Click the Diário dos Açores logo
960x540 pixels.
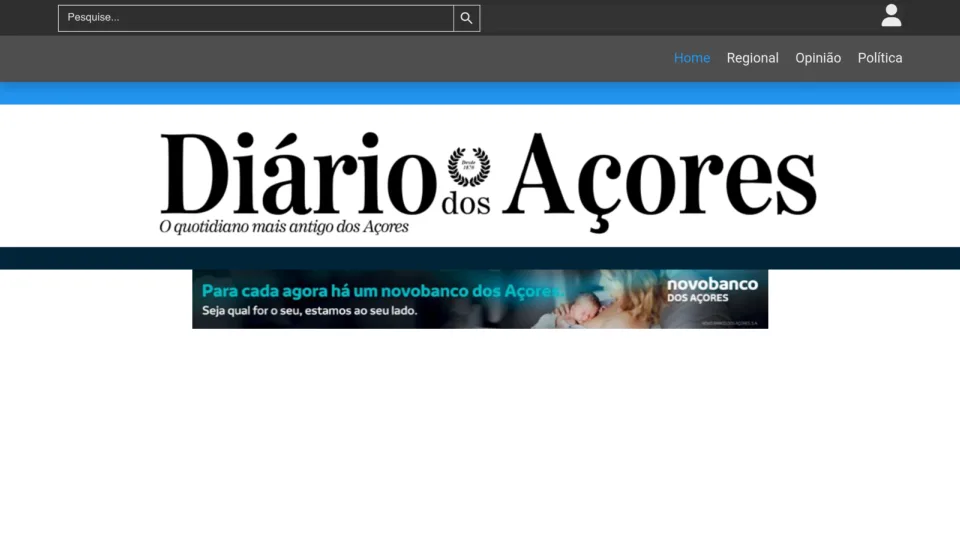488,182
